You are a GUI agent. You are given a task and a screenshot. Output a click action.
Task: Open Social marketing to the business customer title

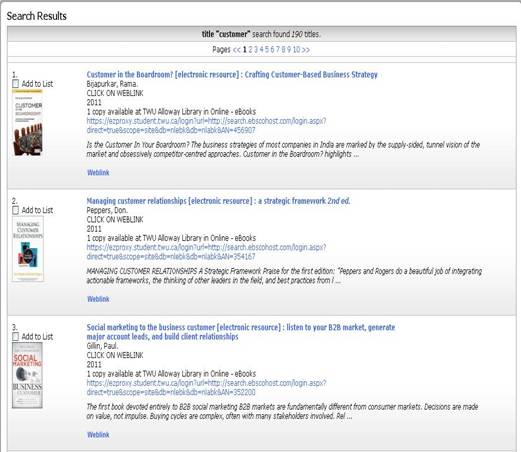coord(241,332)
